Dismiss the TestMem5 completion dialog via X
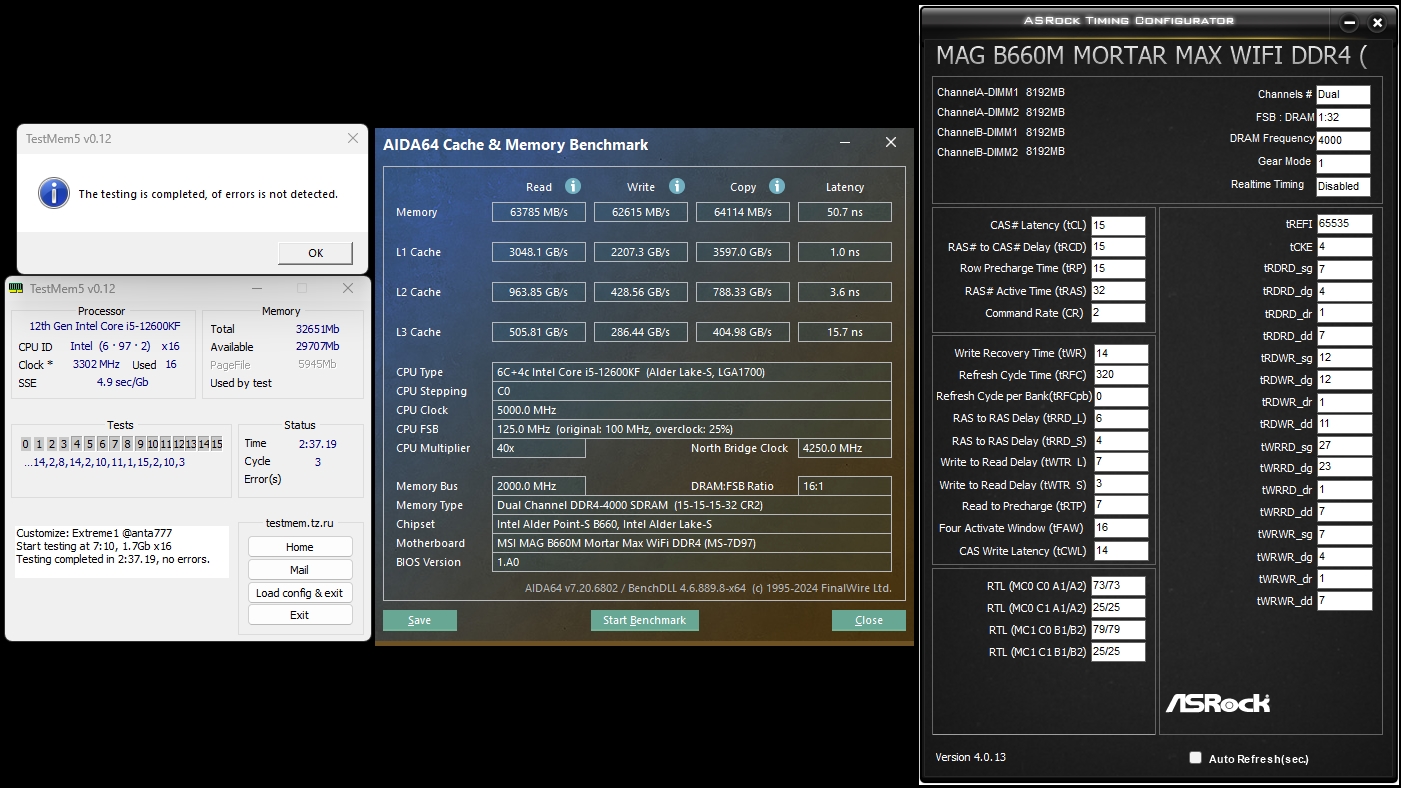Screen dimensions: 1401x788 pyautogui.click(x=353, y=138)
